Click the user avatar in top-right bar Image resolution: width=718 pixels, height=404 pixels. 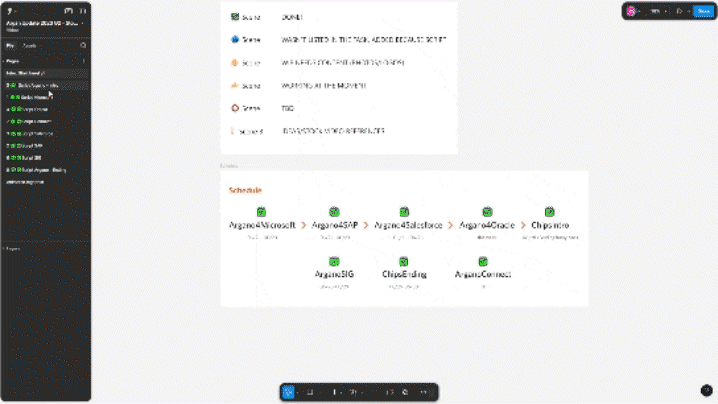[631, 12]
